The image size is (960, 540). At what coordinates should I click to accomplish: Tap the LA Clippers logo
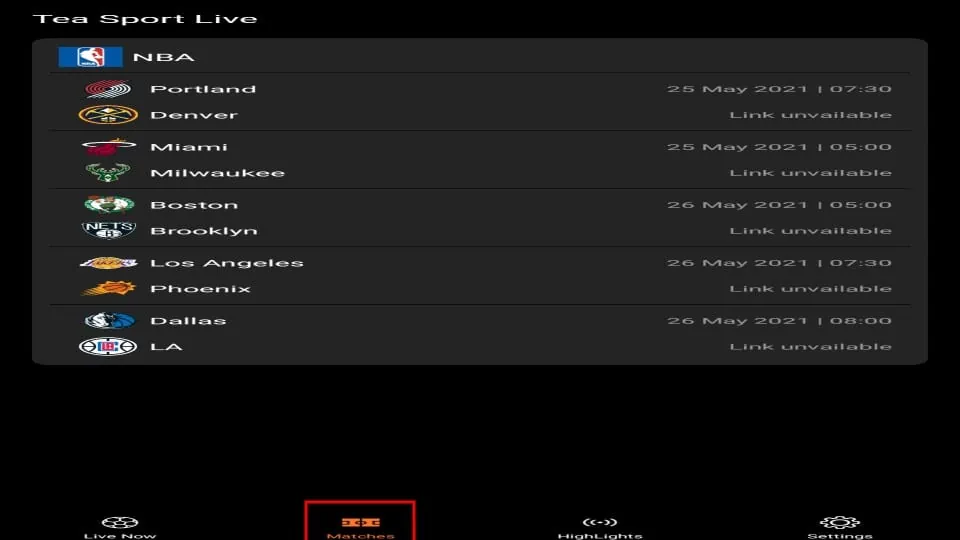(x=108, y=347)
